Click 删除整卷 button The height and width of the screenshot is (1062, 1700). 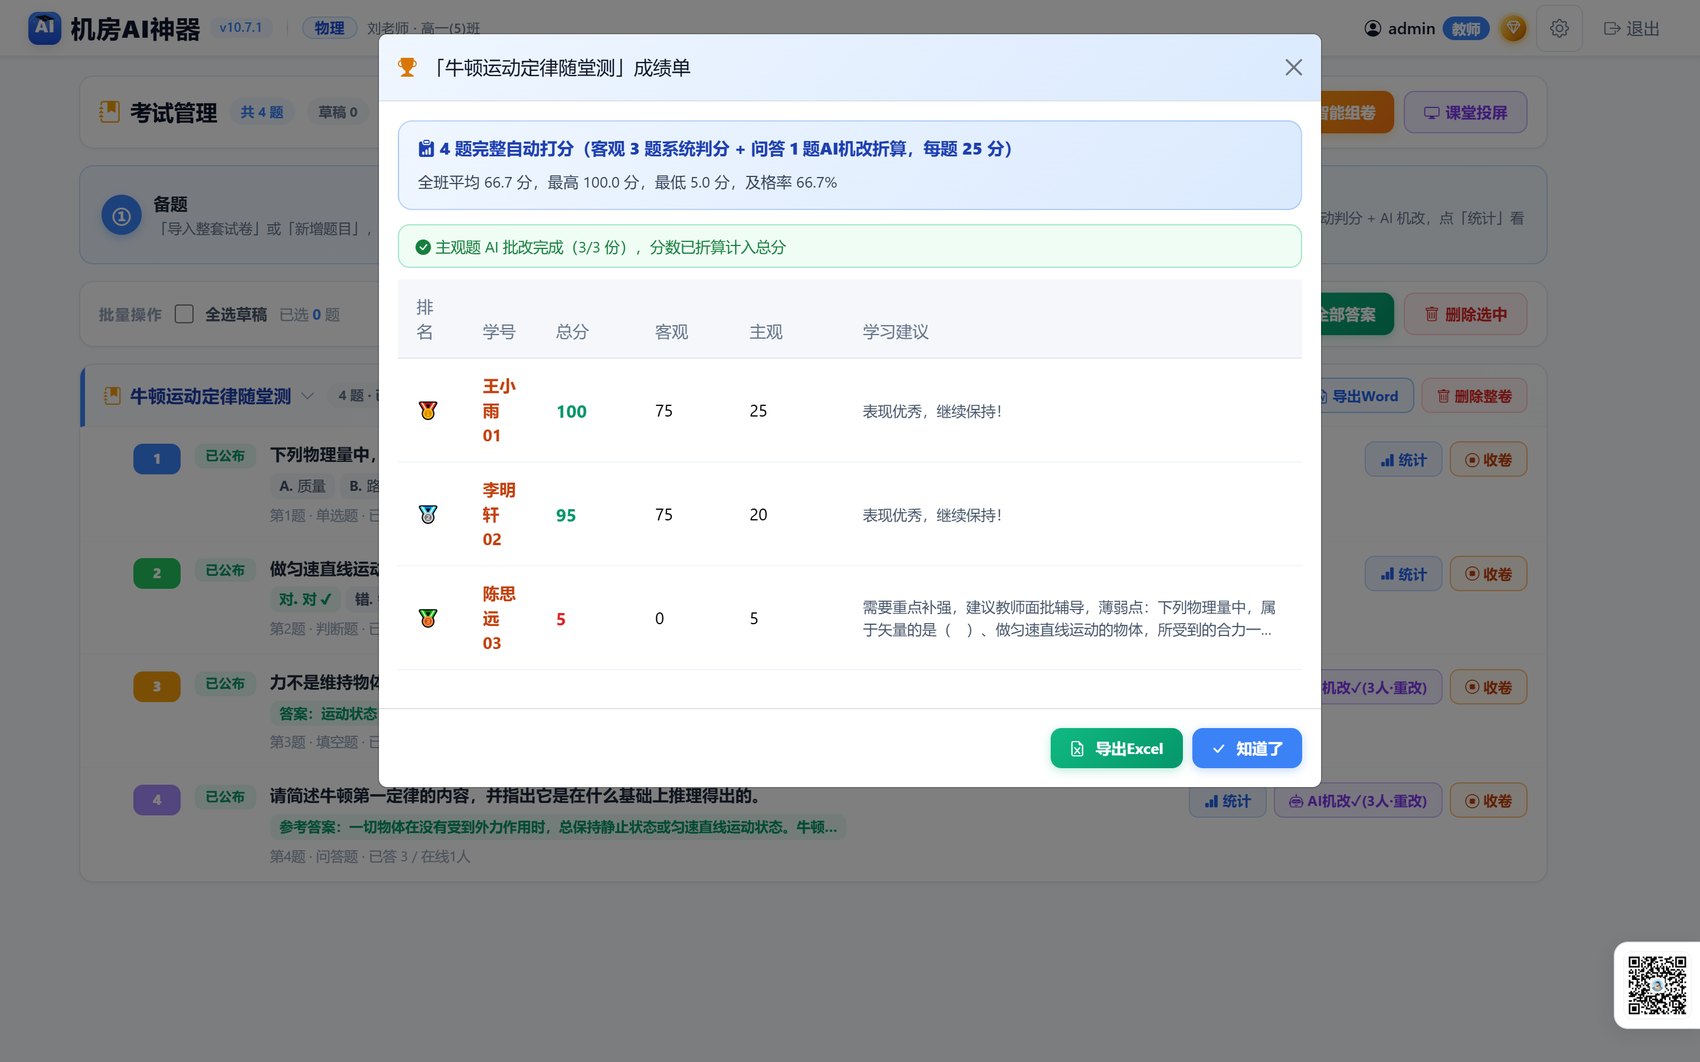coord(1474,396)
